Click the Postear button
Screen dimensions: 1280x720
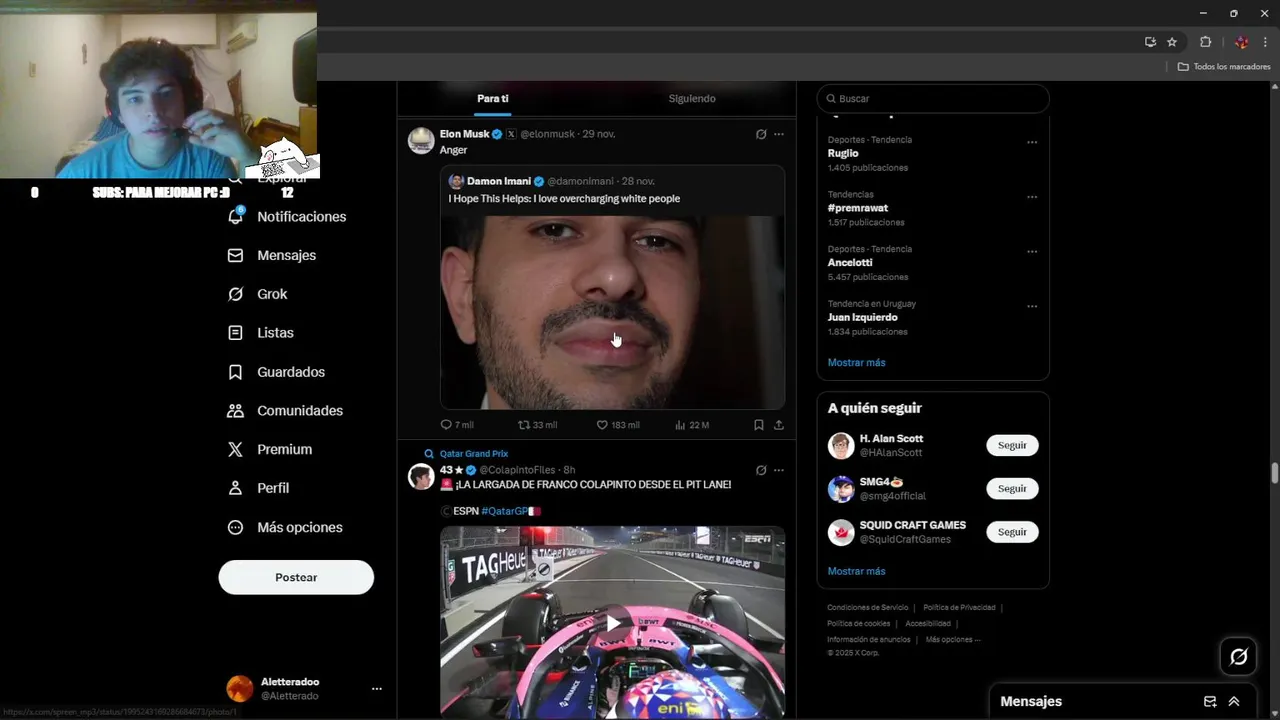(x=296, y=577)
